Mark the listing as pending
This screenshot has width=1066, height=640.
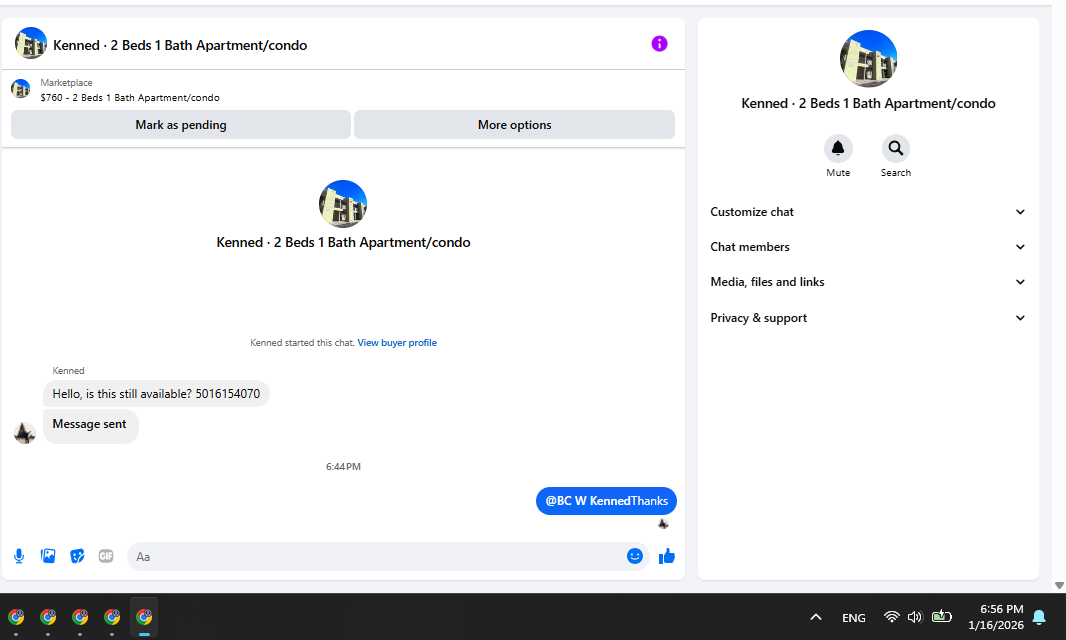tap(181, 124)
